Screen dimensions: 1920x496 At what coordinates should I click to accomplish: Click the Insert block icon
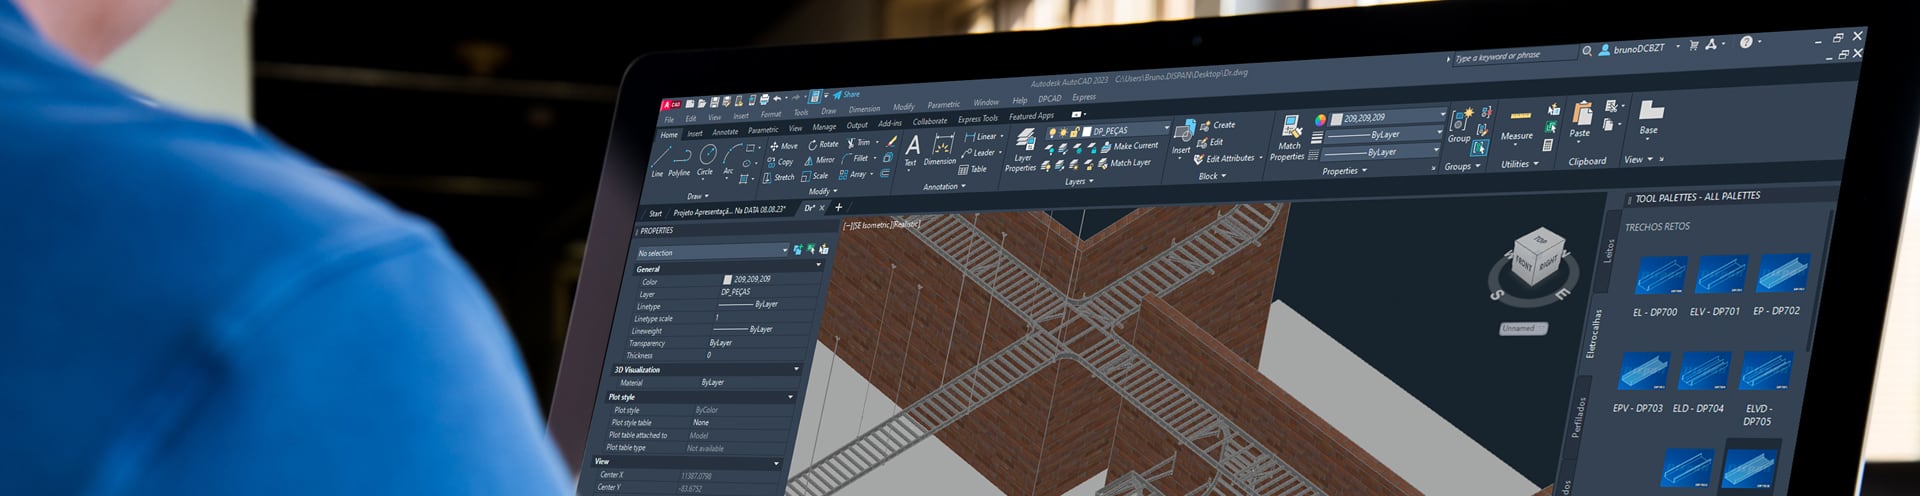pos(1183,136)
